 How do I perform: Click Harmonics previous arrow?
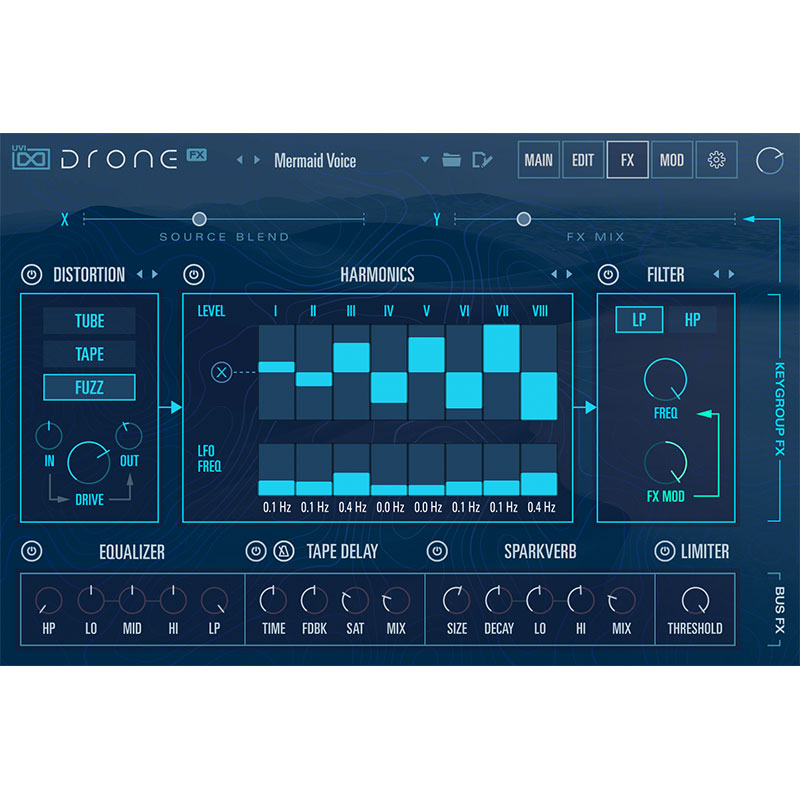pos(554,274)
